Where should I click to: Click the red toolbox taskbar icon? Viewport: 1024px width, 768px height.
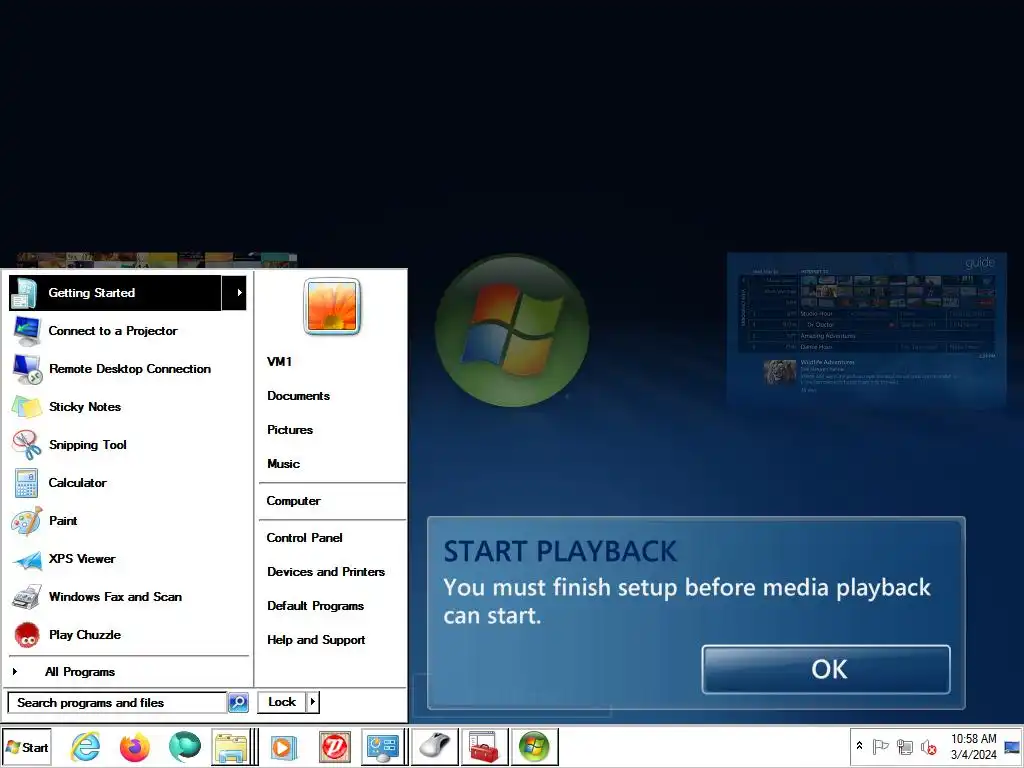click(x=484, y=747)
